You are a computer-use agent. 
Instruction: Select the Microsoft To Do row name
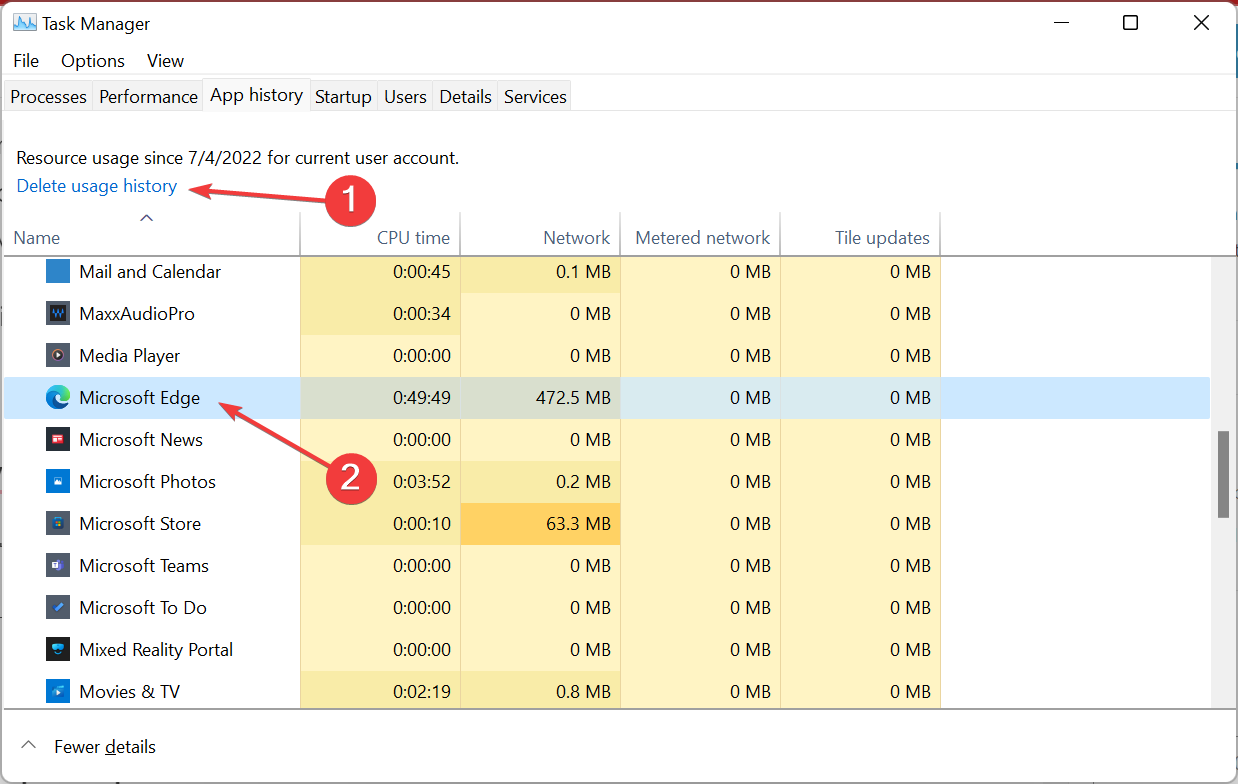pos(143,608)
